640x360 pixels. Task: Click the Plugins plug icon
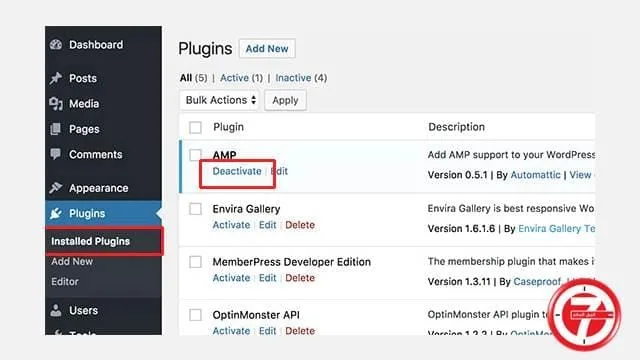pos(56,213)
